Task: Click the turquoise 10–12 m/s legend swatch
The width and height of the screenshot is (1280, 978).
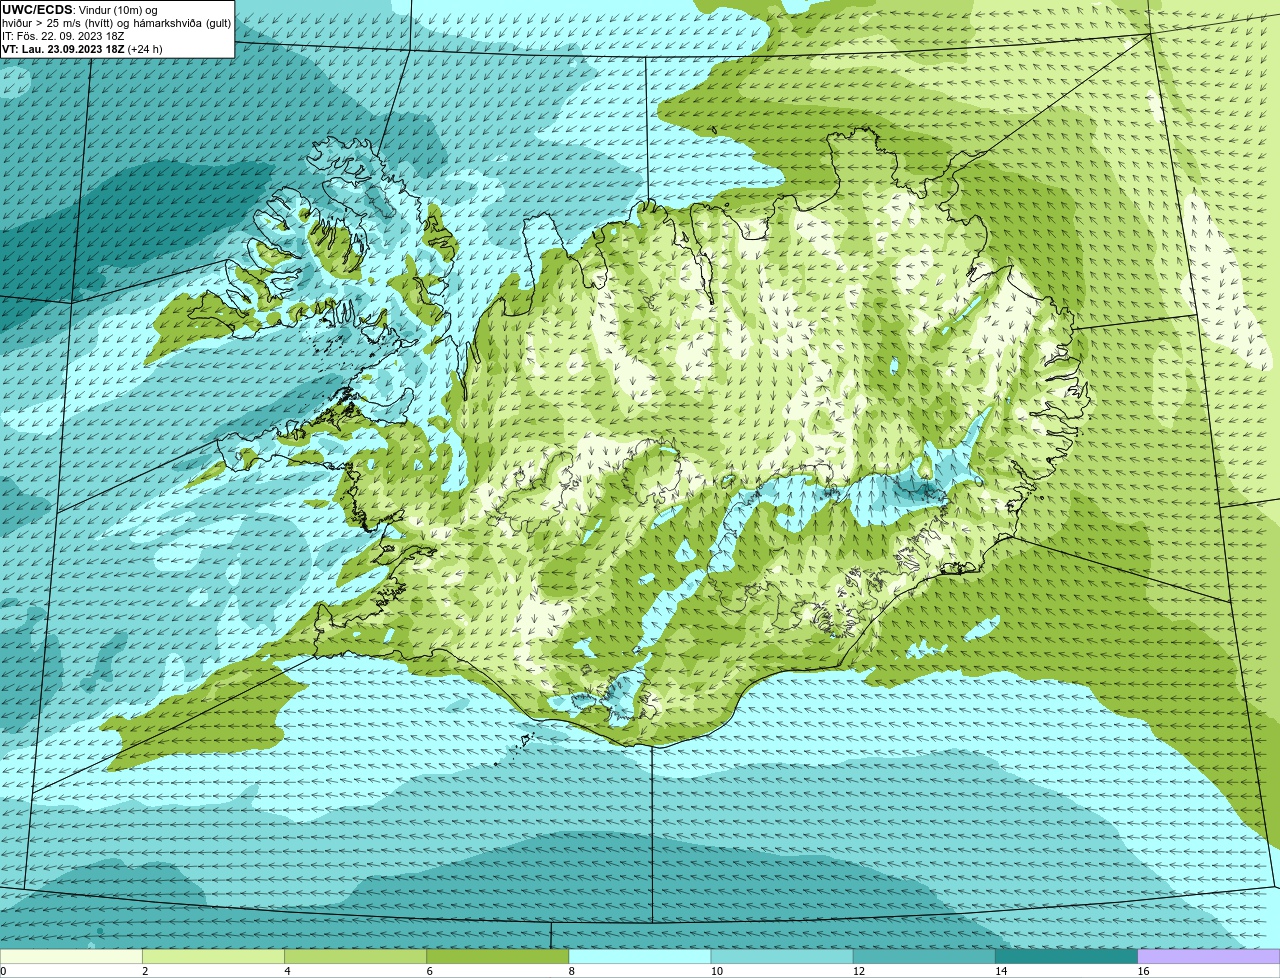Action: pyautogui.click(x=782, y=957)
